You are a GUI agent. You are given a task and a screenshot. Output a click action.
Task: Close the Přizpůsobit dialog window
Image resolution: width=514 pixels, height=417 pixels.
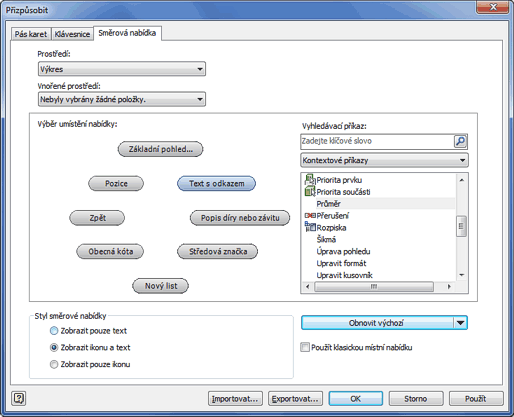click(x=493, y=7)
